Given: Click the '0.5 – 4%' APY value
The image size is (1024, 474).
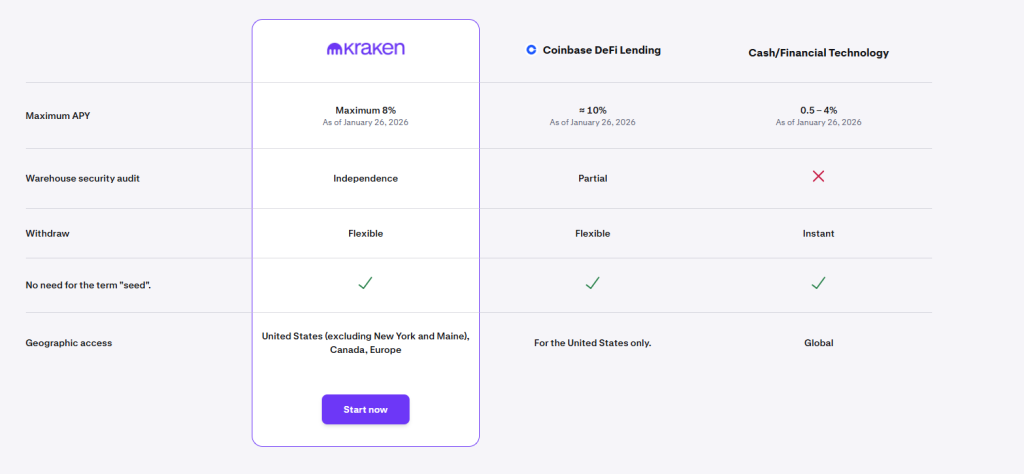Looking at the screenshot, I should (x=818, y=110).
